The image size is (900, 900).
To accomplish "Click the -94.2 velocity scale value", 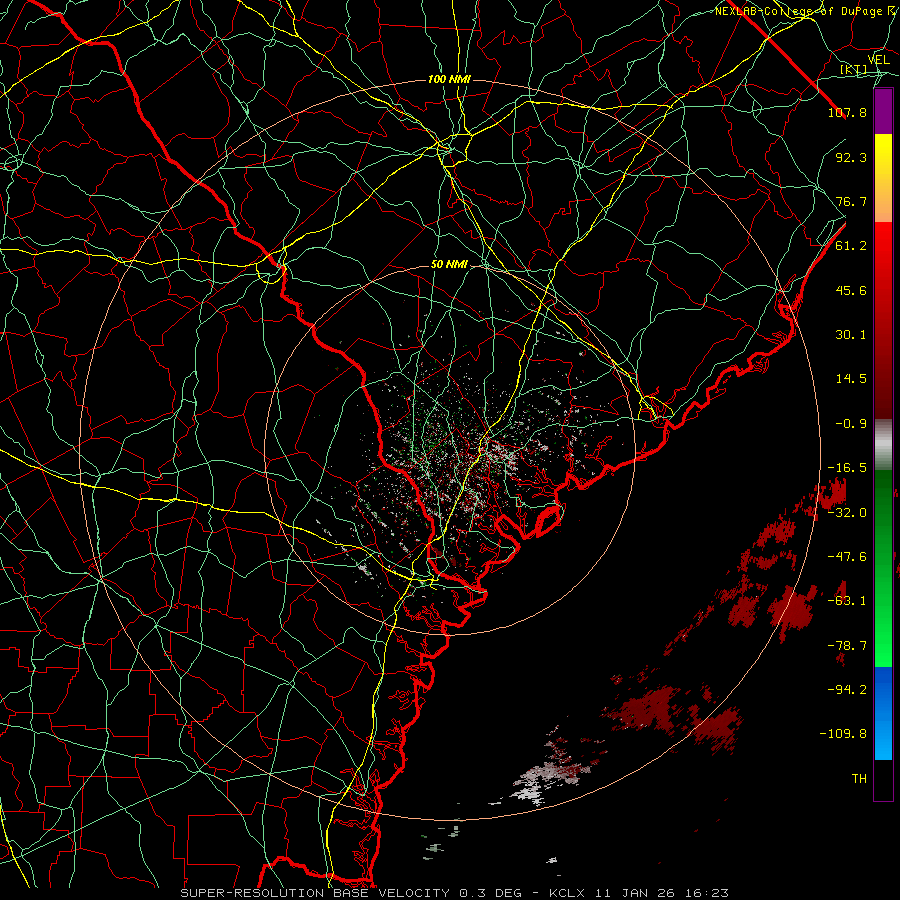I will tap(847, 690).
